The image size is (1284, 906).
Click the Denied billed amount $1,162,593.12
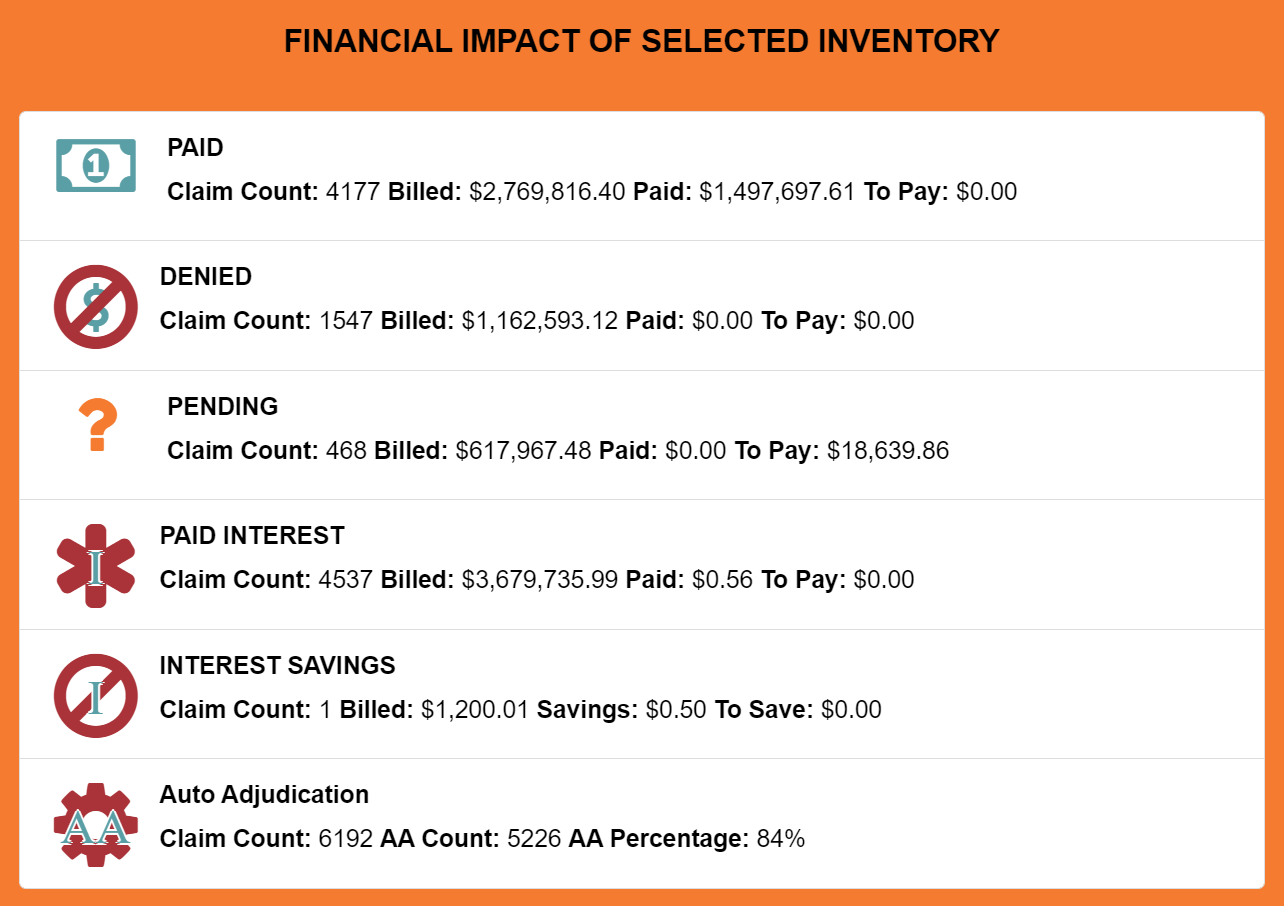[x=540, y=321]
